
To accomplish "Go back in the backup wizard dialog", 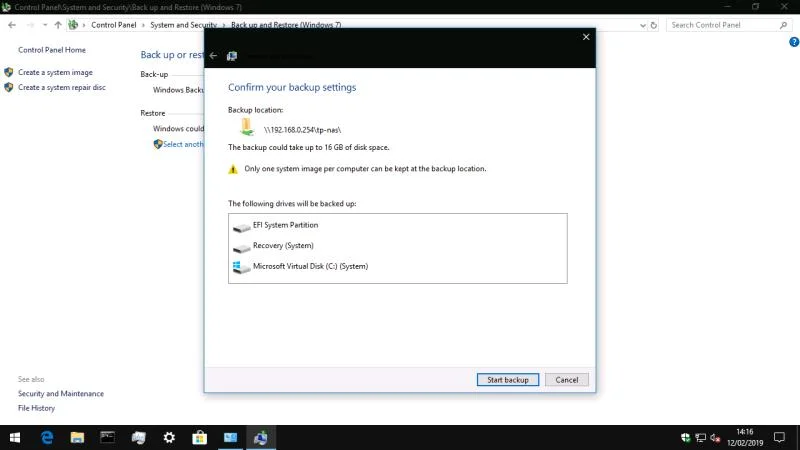I will click(x=213, y=56).
